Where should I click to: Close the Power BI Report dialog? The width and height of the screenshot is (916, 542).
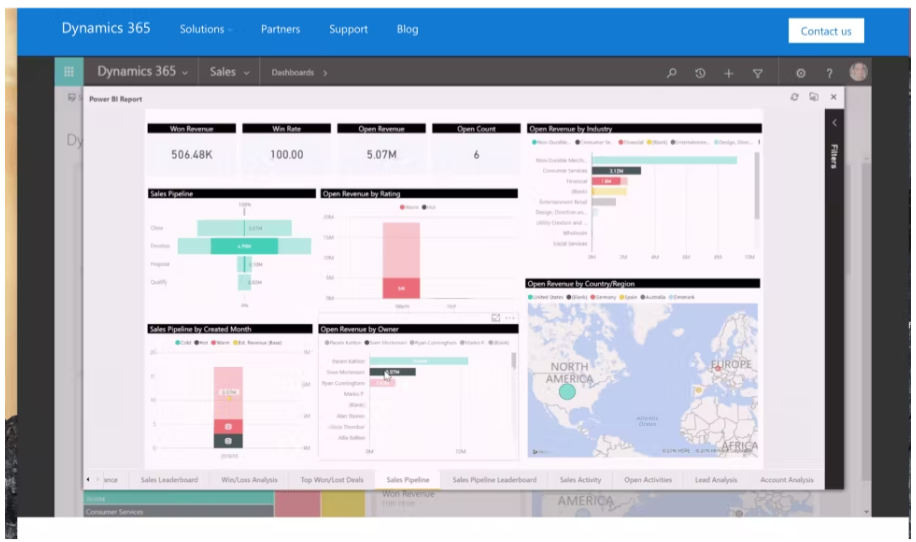pos(834,97)
